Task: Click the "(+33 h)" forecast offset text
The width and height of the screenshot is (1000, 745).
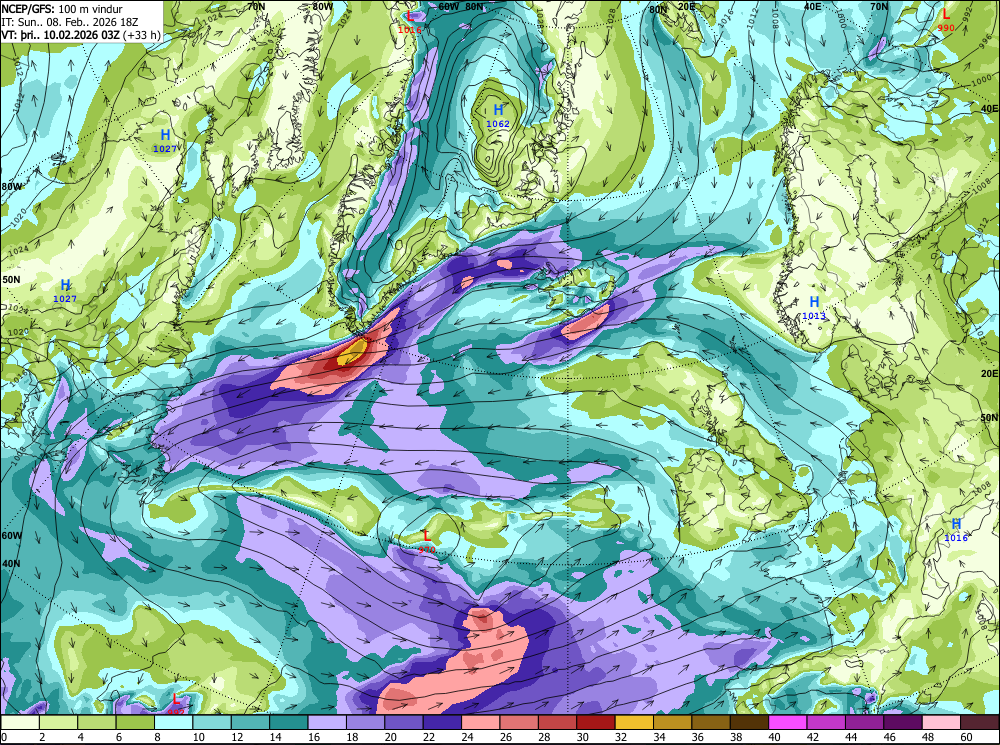Action: tap(141, 34)
